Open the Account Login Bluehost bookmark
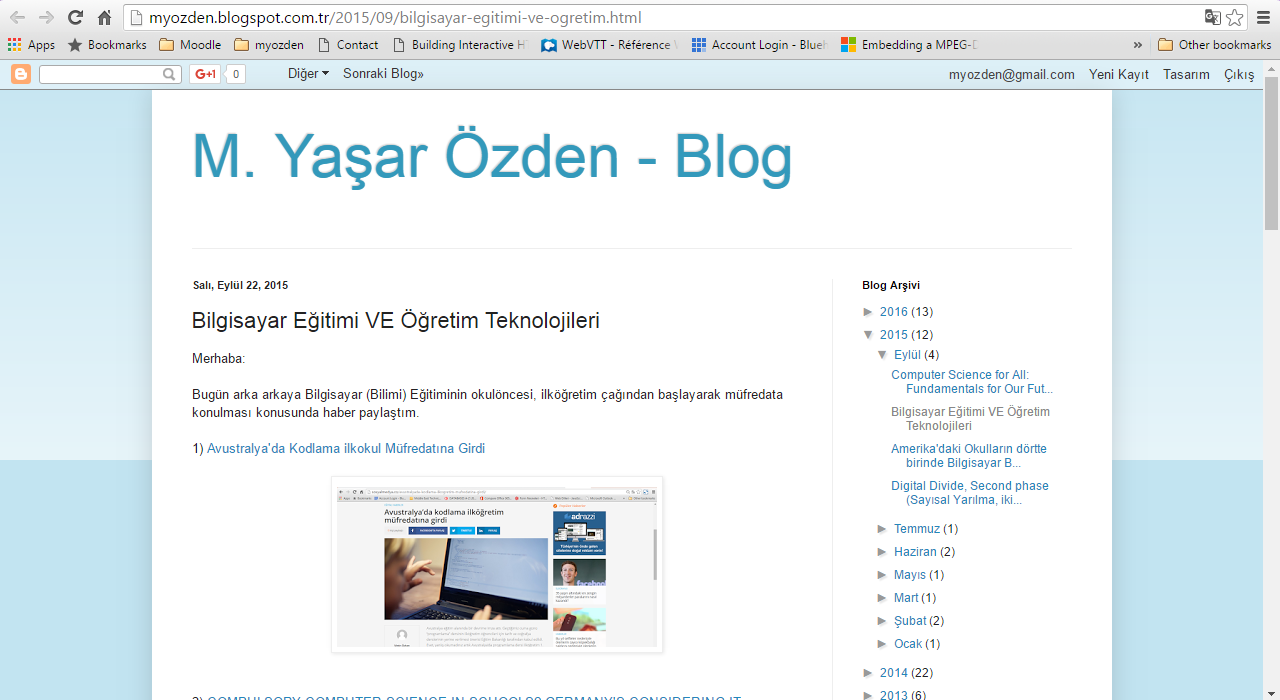The width and height of the screenshot is (1280, 700). point(759,44)
